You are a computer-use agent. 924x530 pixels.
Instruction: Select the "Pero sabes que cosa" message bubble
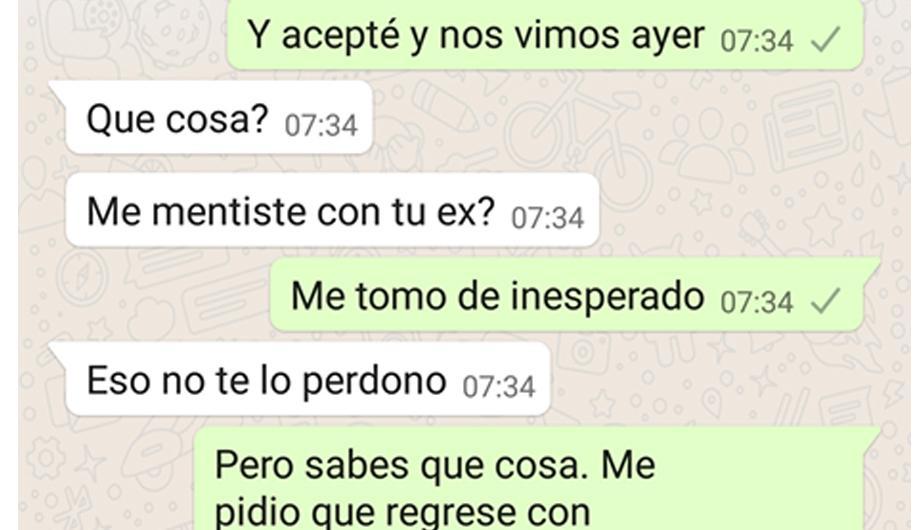click(536, 479)
